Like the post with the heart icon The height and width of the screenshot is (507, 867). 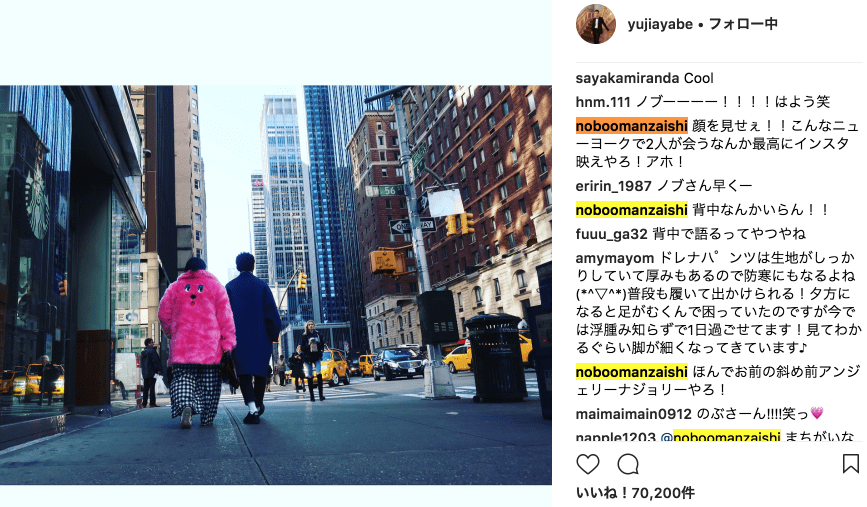[588, 464]
